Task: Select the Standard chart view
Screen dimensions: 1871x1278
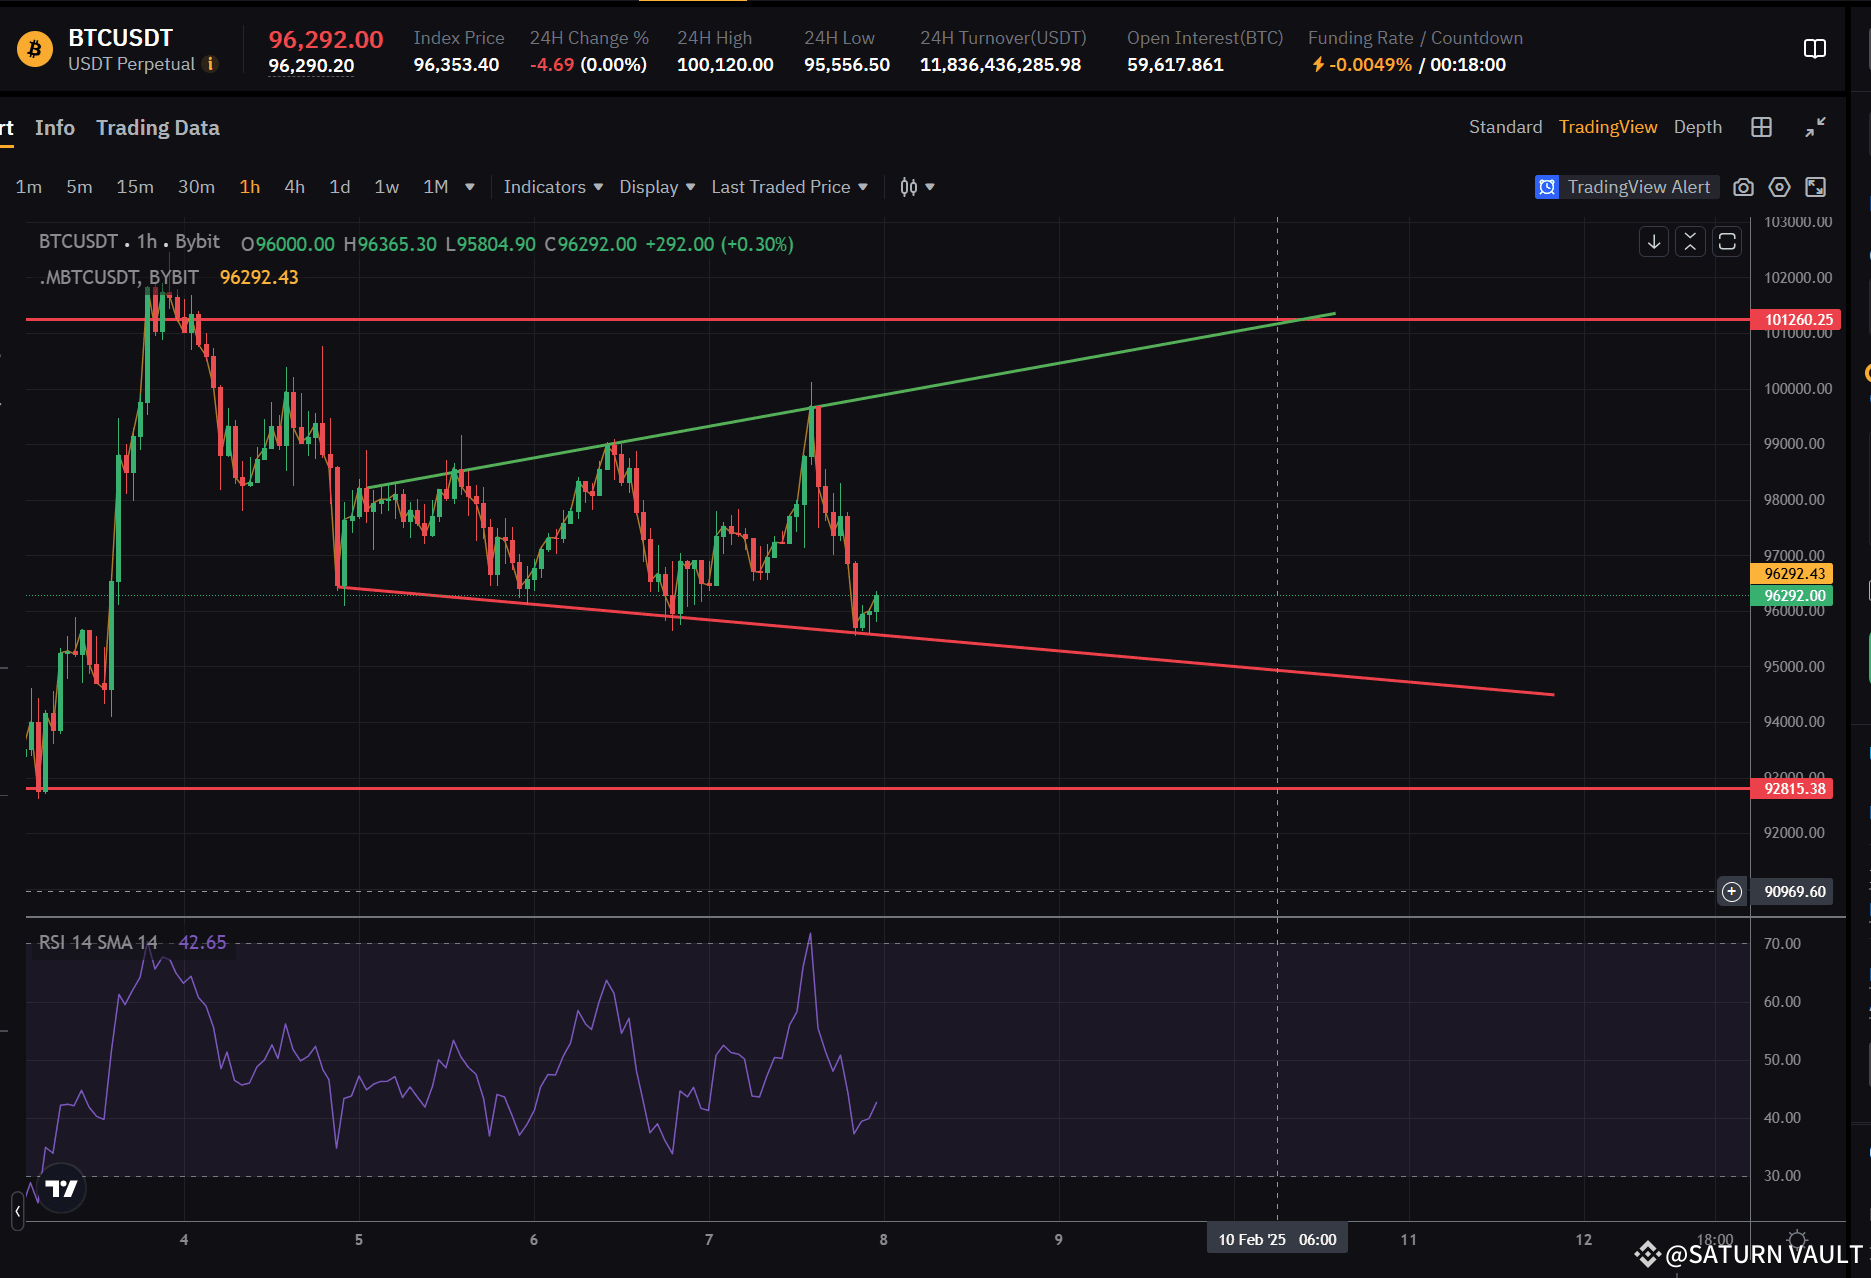Action: click(x=1505, y=127)
